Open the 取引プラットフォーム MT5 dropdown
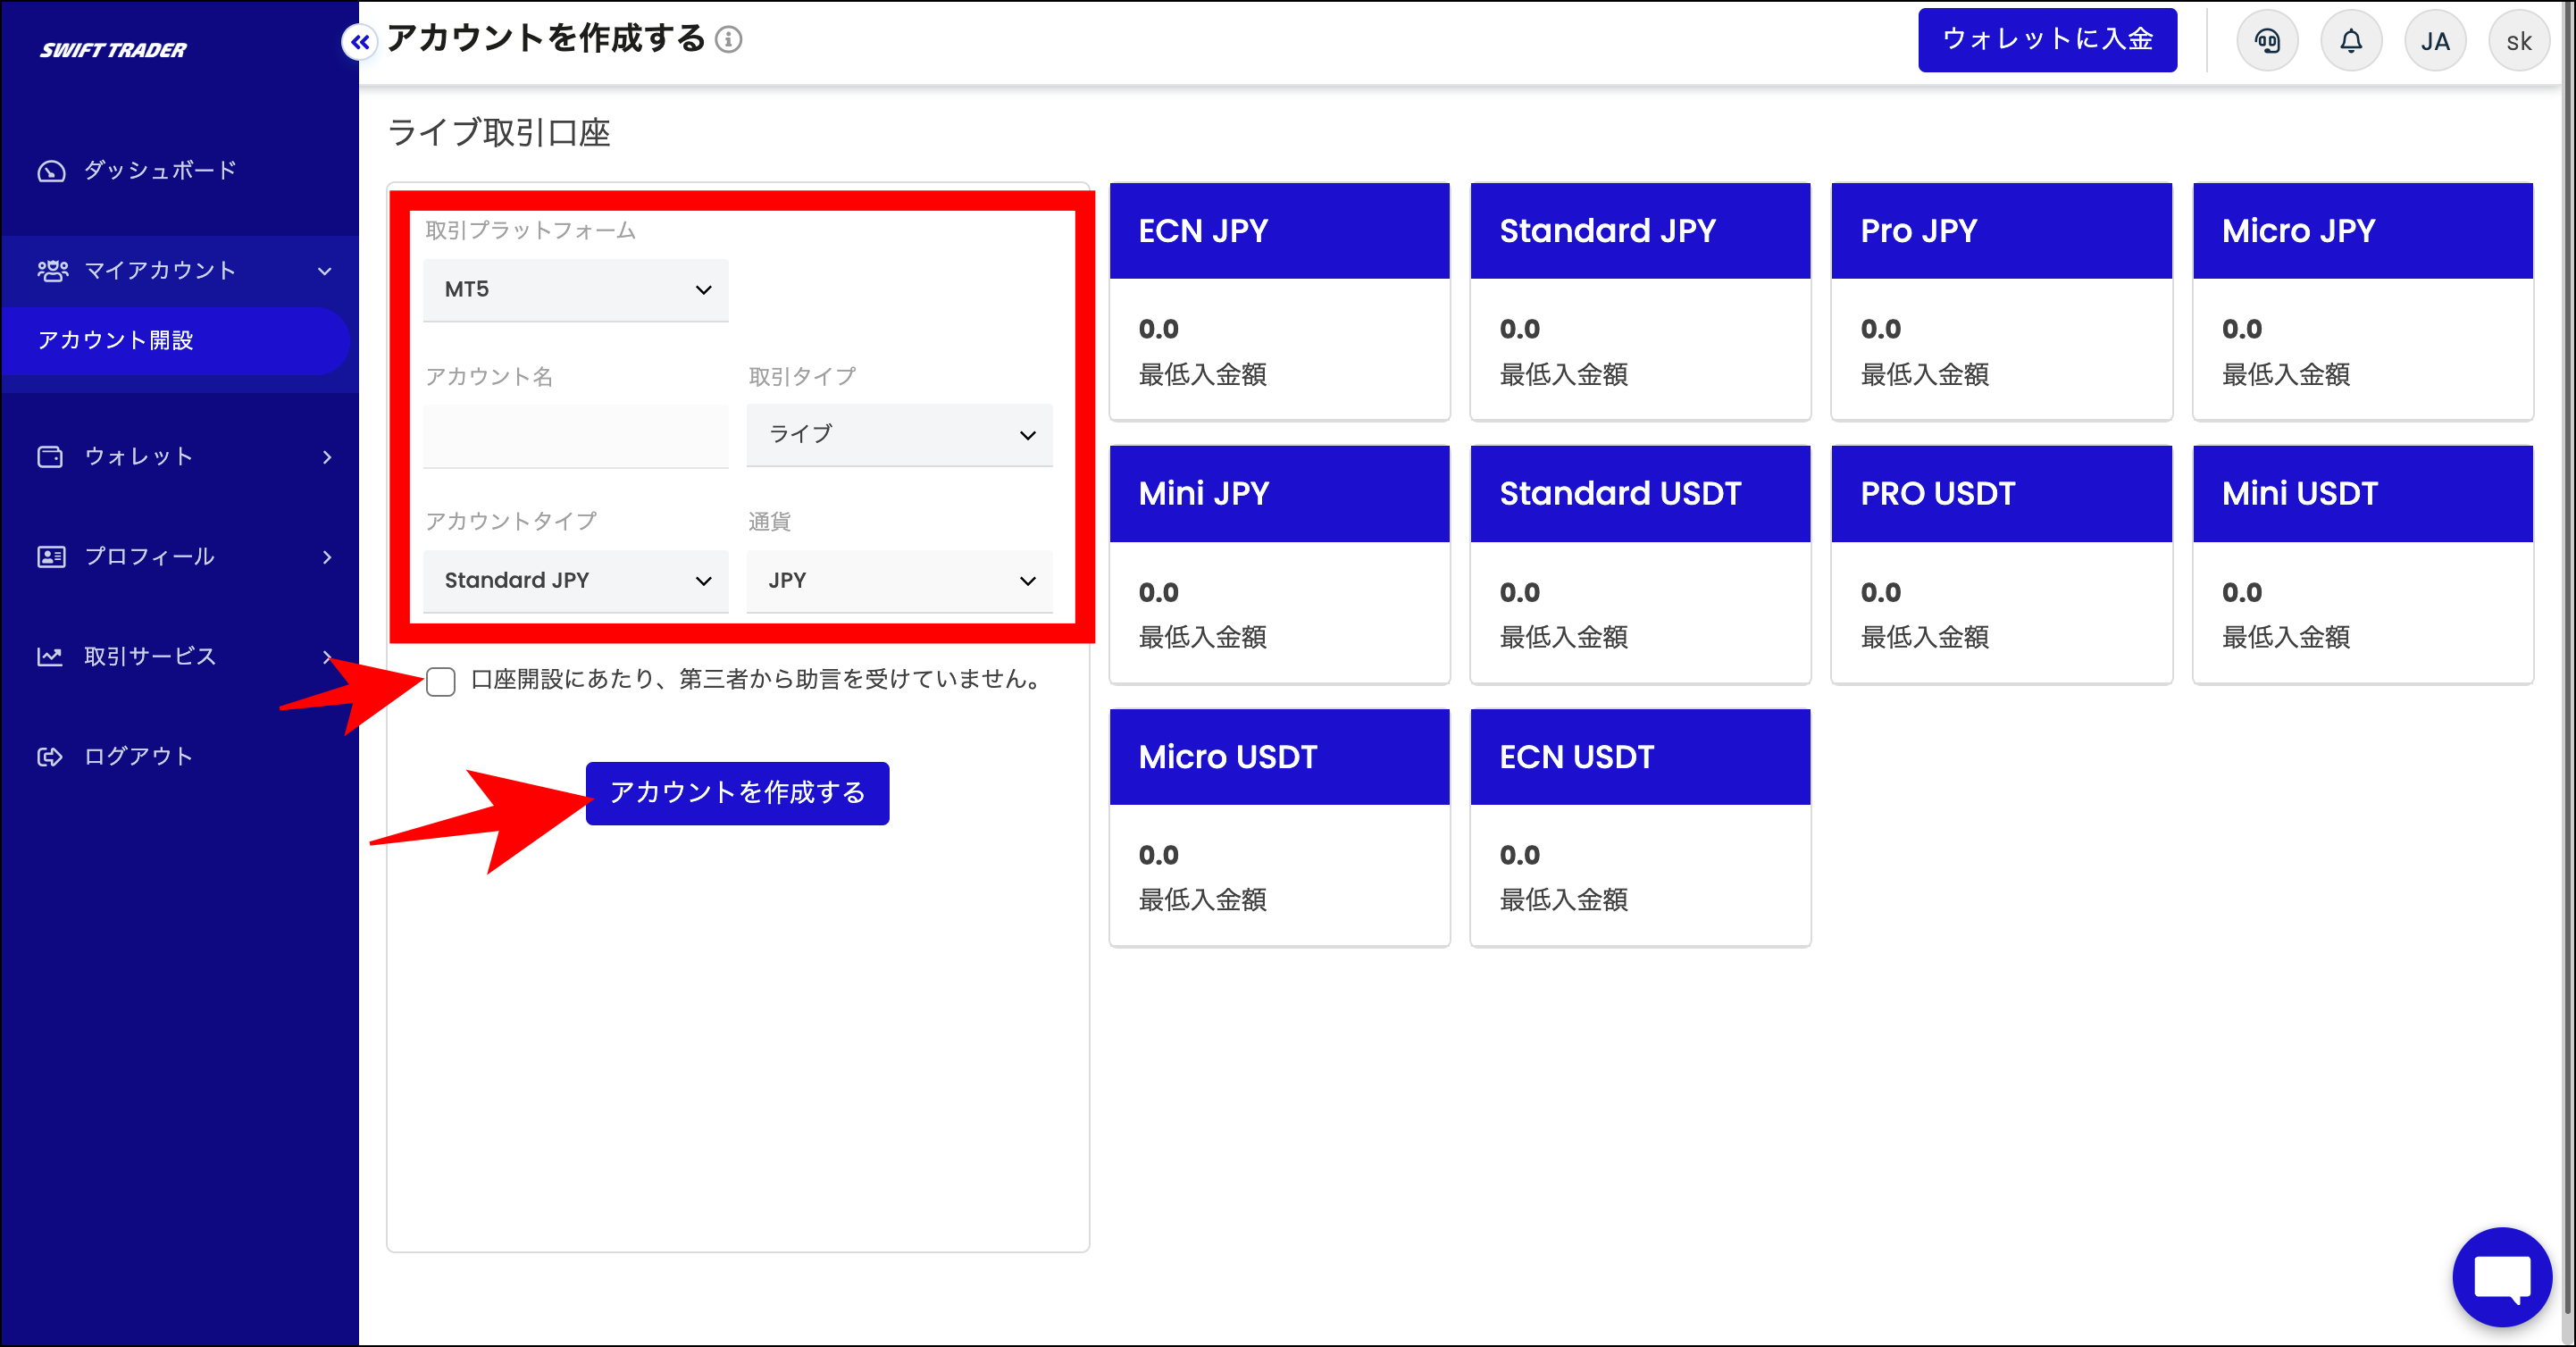 pyautogui.click(x=576, y=290)
